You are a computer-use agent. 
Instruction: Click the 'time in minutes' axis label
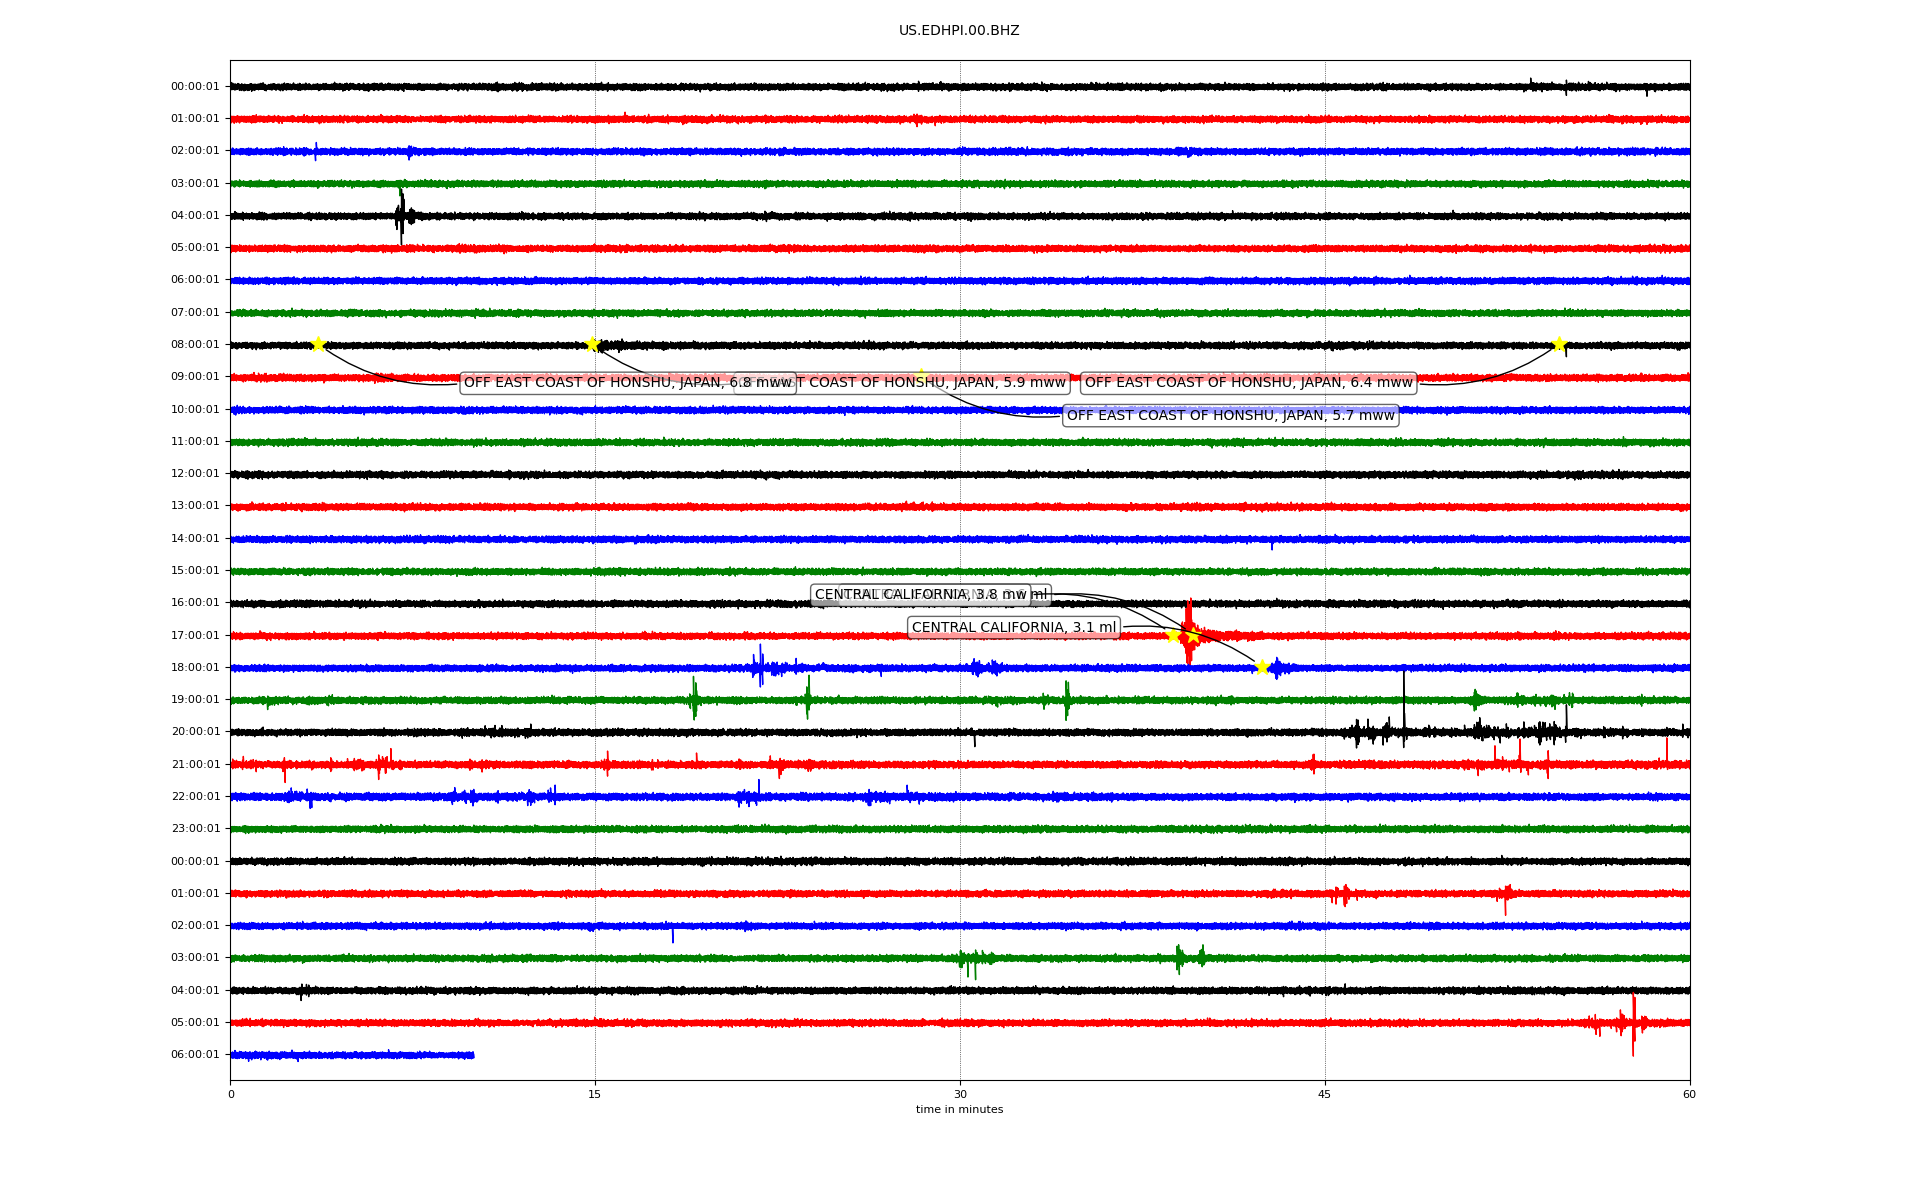(959, 1110)
